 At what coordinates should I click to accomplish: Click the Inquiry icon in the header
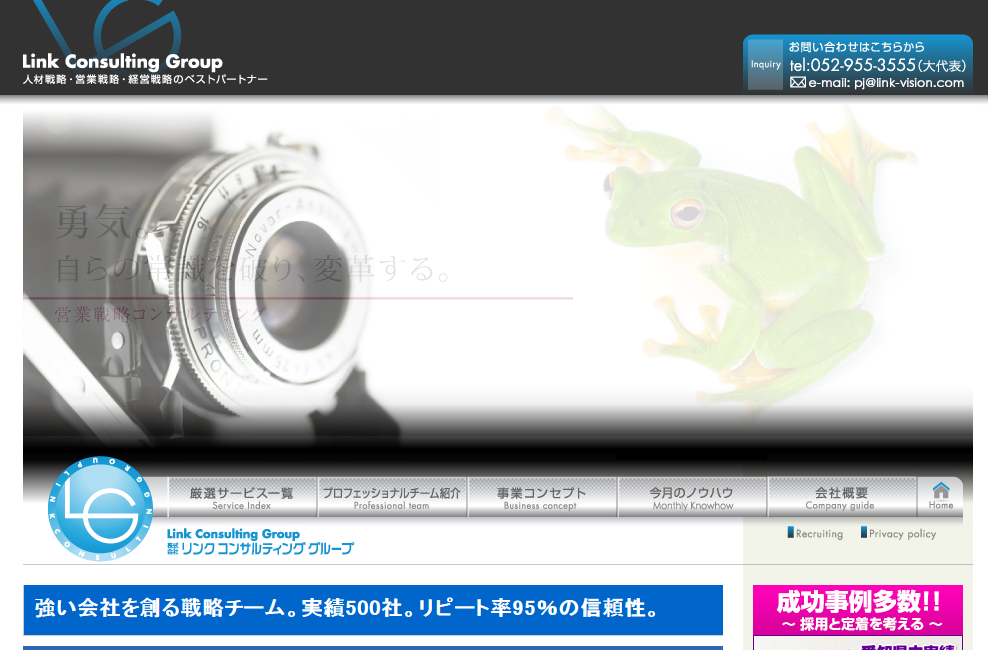[765, 65]
